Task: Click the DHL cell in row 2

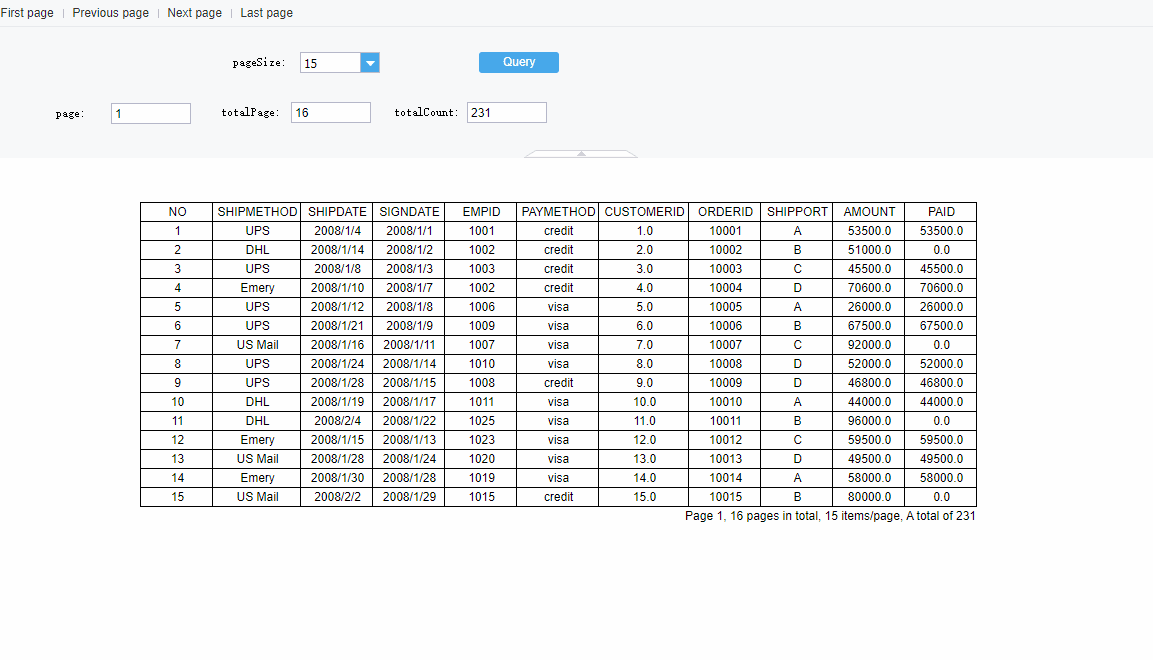Action: (256, 250)
